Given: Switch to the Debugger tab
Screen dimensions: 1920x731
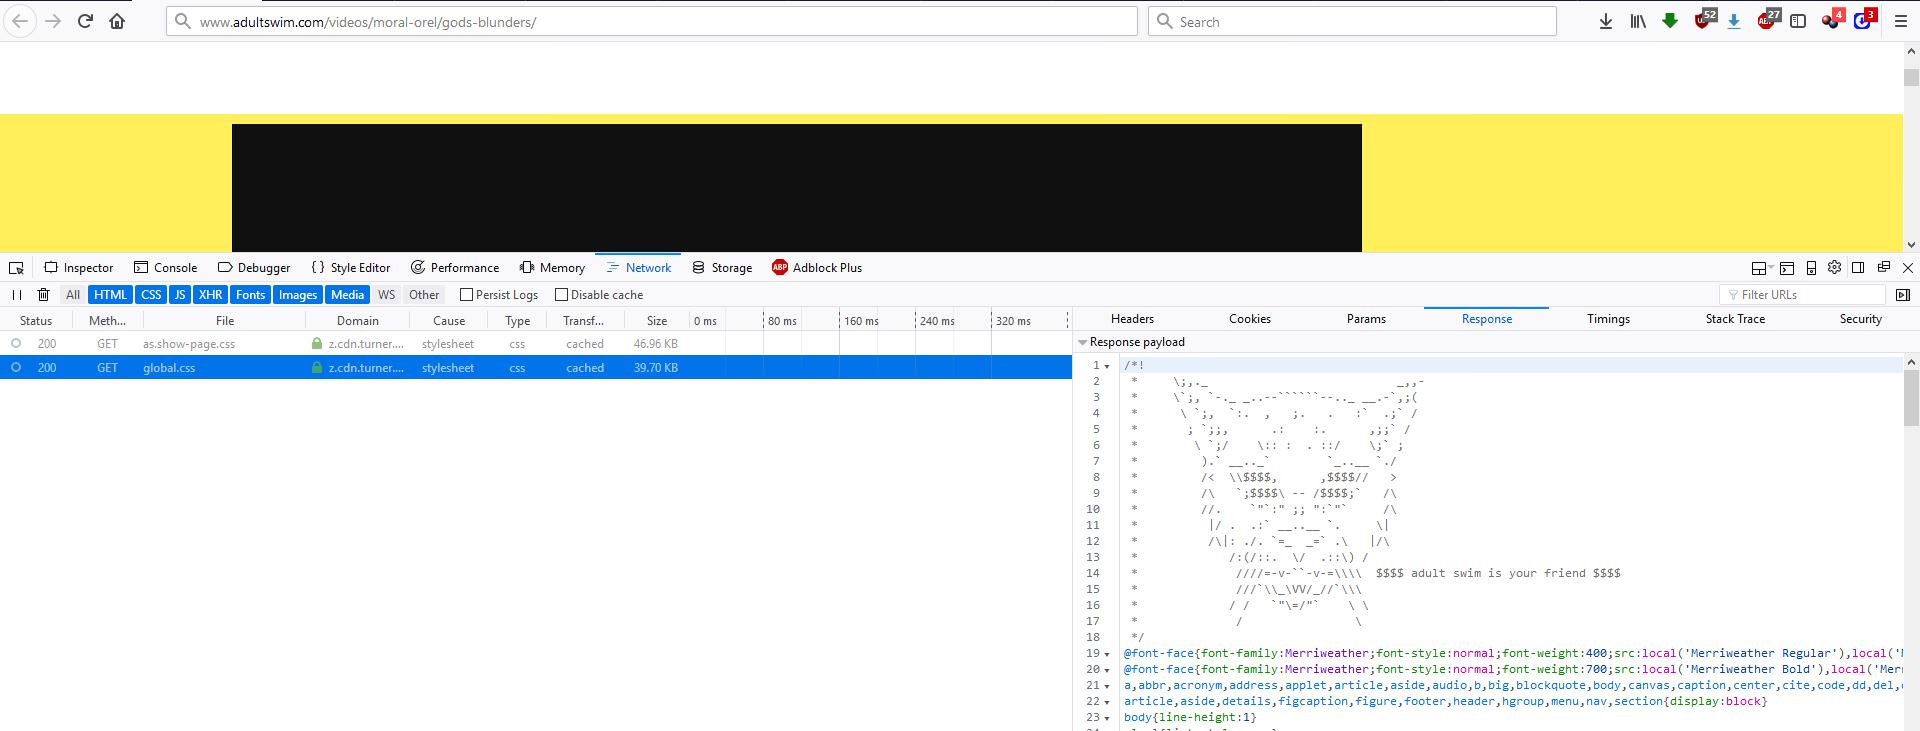Looking at the screenshot, I should pyautogui.click(x=254, y=268).
